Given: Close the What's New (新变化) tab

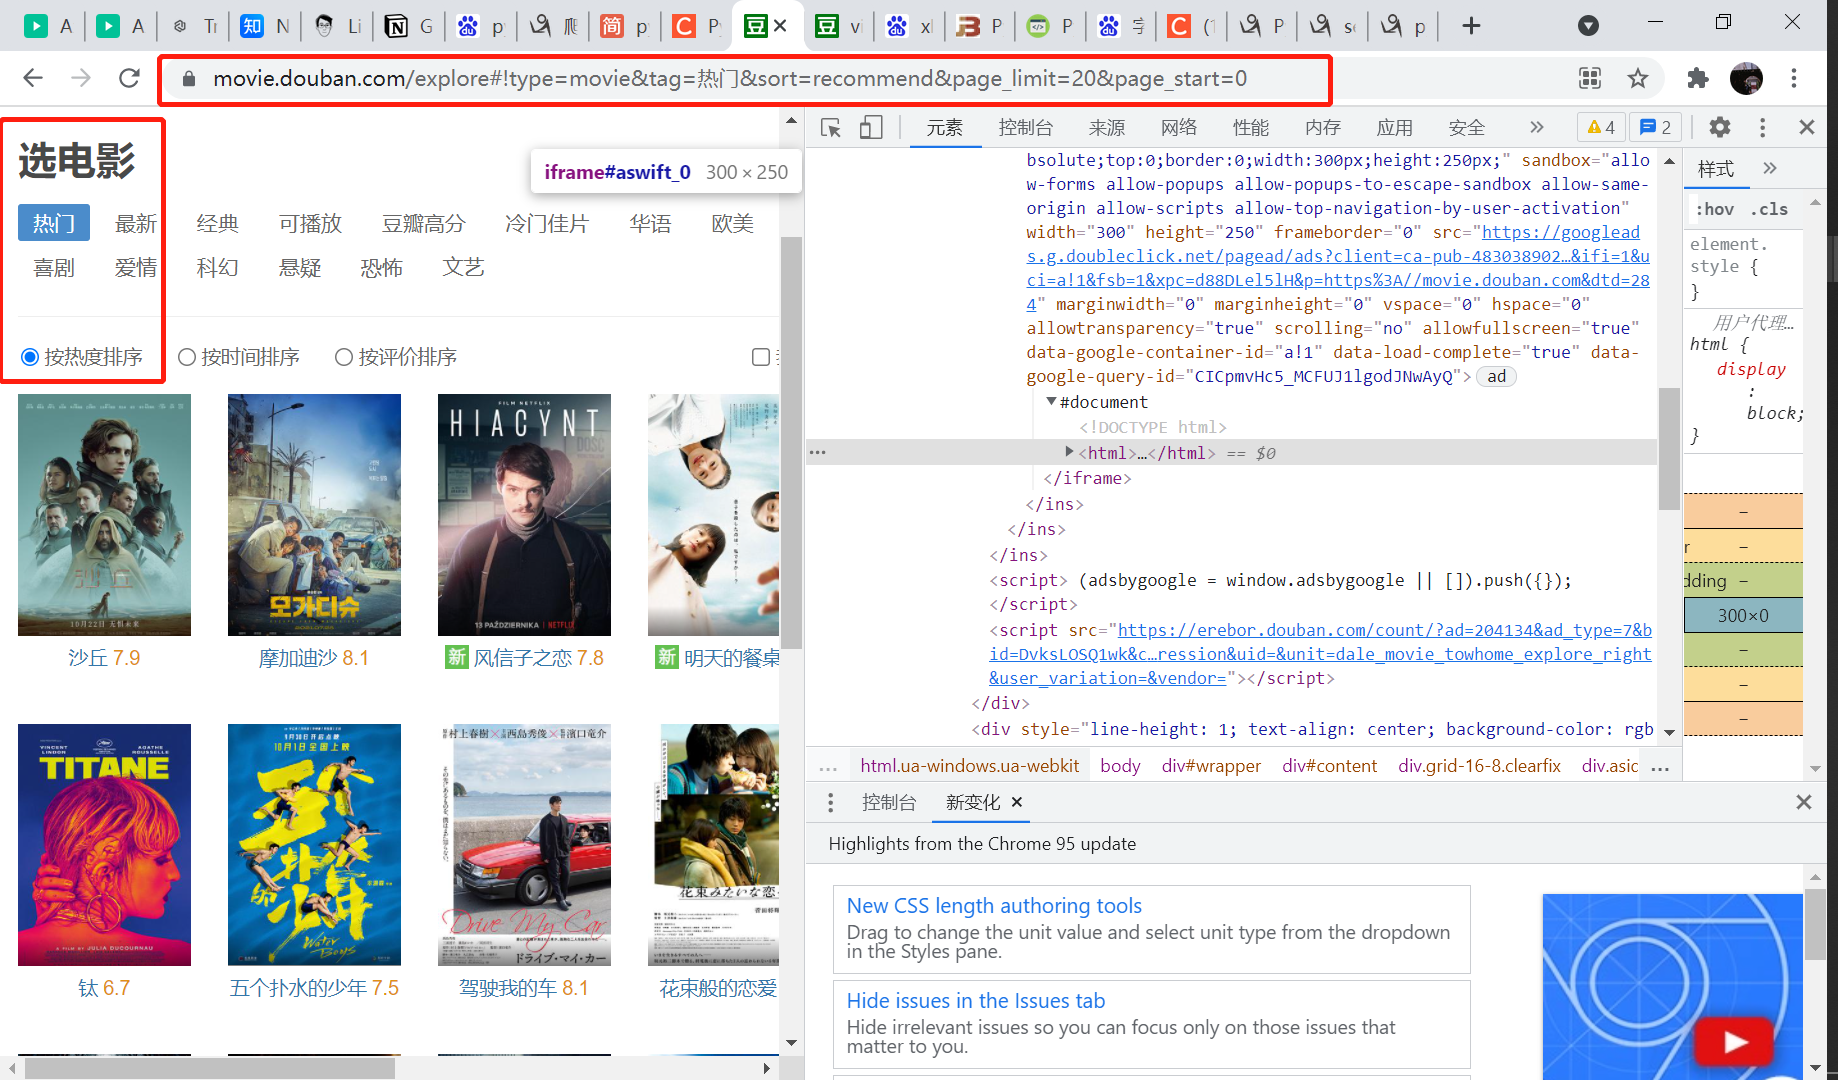Looking at the screenshot, I should [x=1017, y=802].
